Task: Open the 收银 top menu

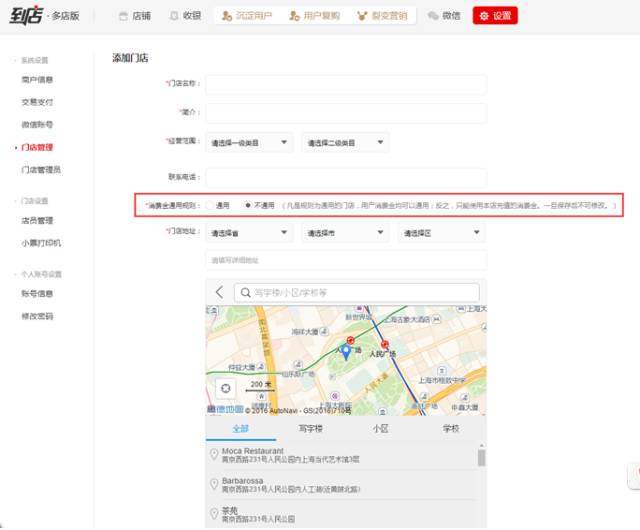Action: click(x=186, y=16)
